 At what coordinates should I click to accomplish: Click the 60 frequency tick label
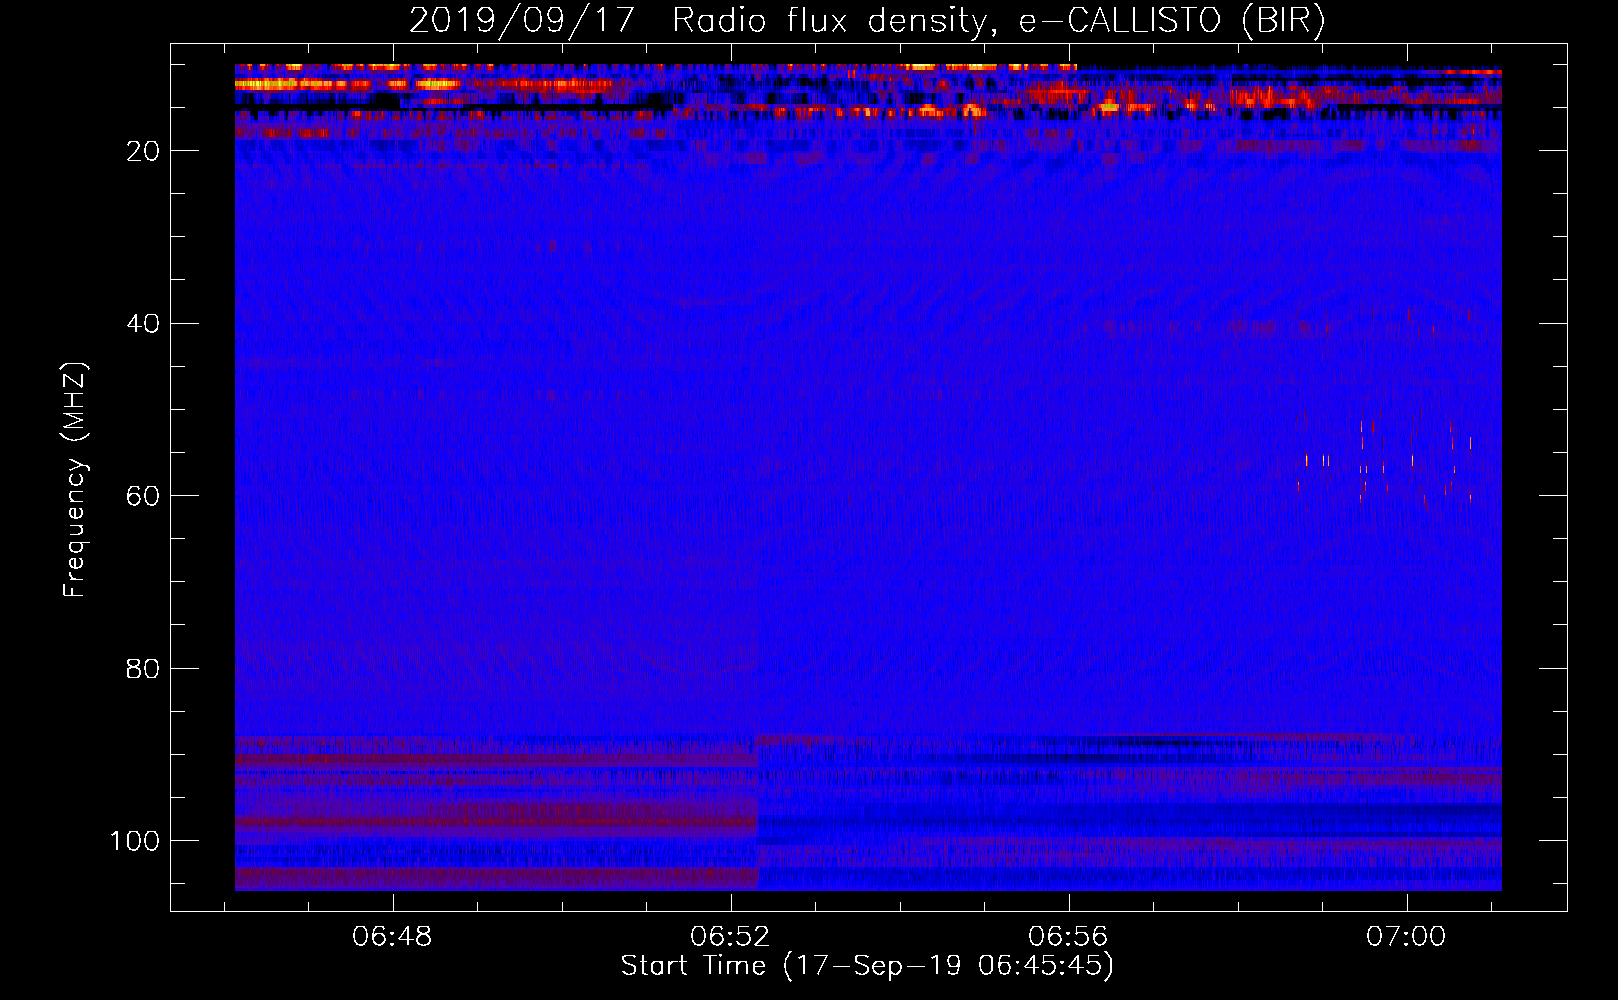tap(144, 496)
